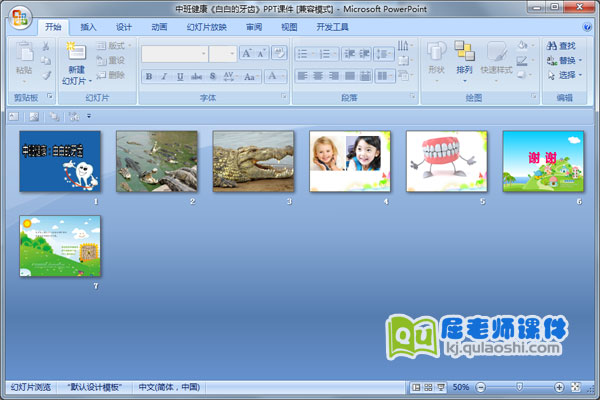Click numbered list icon

[327, 54]
